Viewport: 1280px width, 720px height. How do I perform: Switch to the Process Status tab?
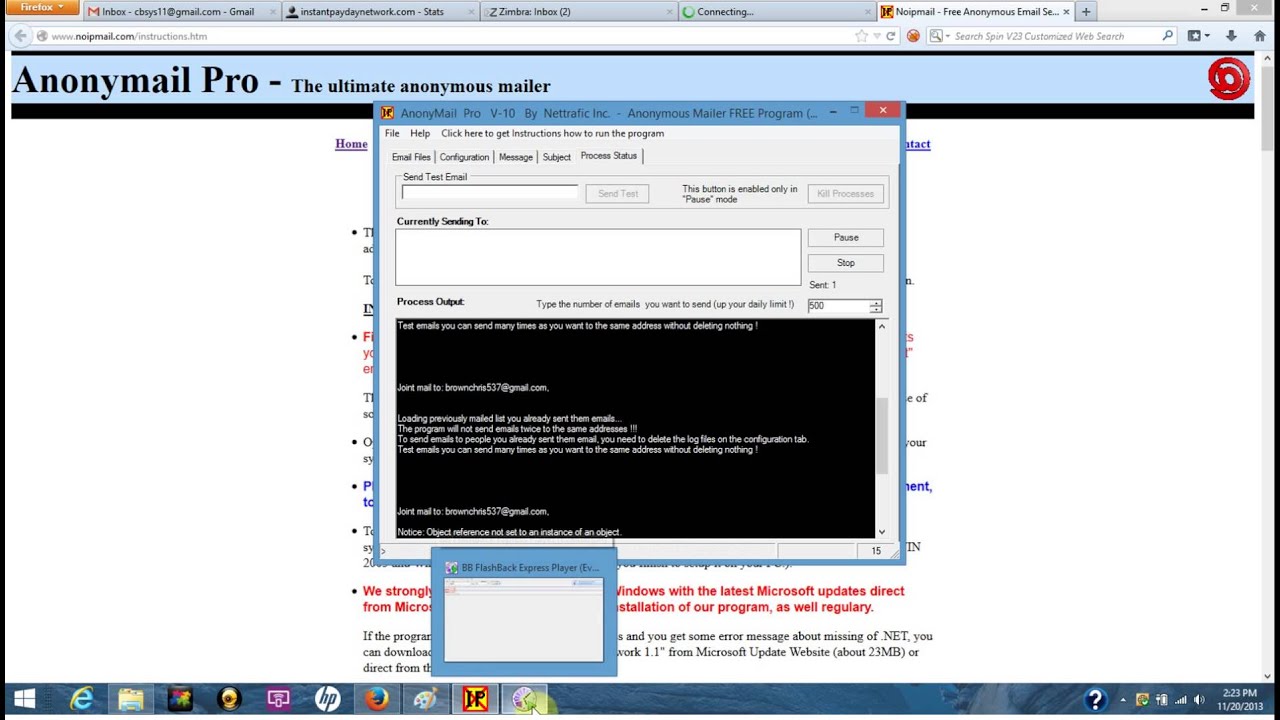609,156
